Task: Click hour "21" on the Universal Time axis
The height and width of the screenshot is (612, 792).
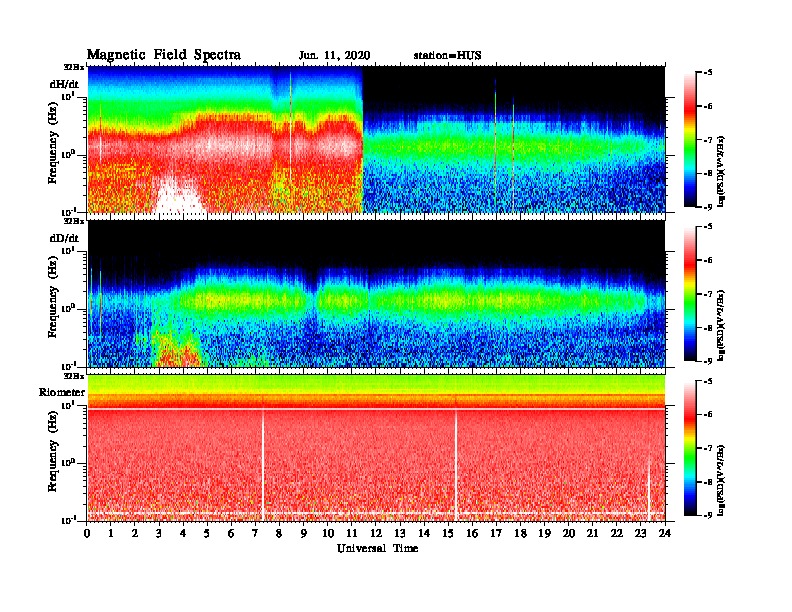Action: (593, 534)
